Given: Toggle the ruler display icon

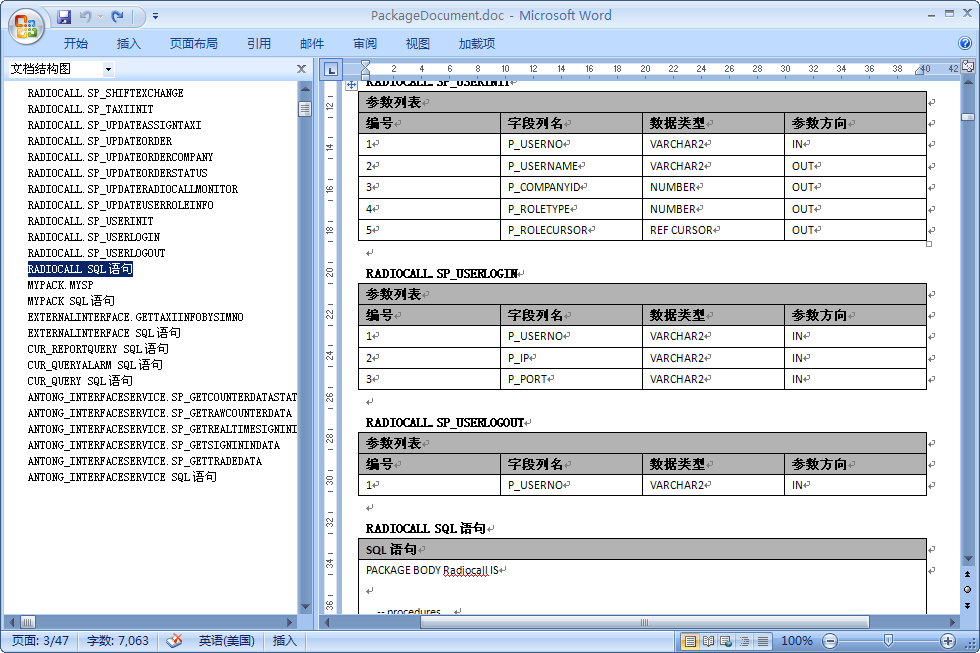Looking at the screenshot, I should click(x=968, y=66).
